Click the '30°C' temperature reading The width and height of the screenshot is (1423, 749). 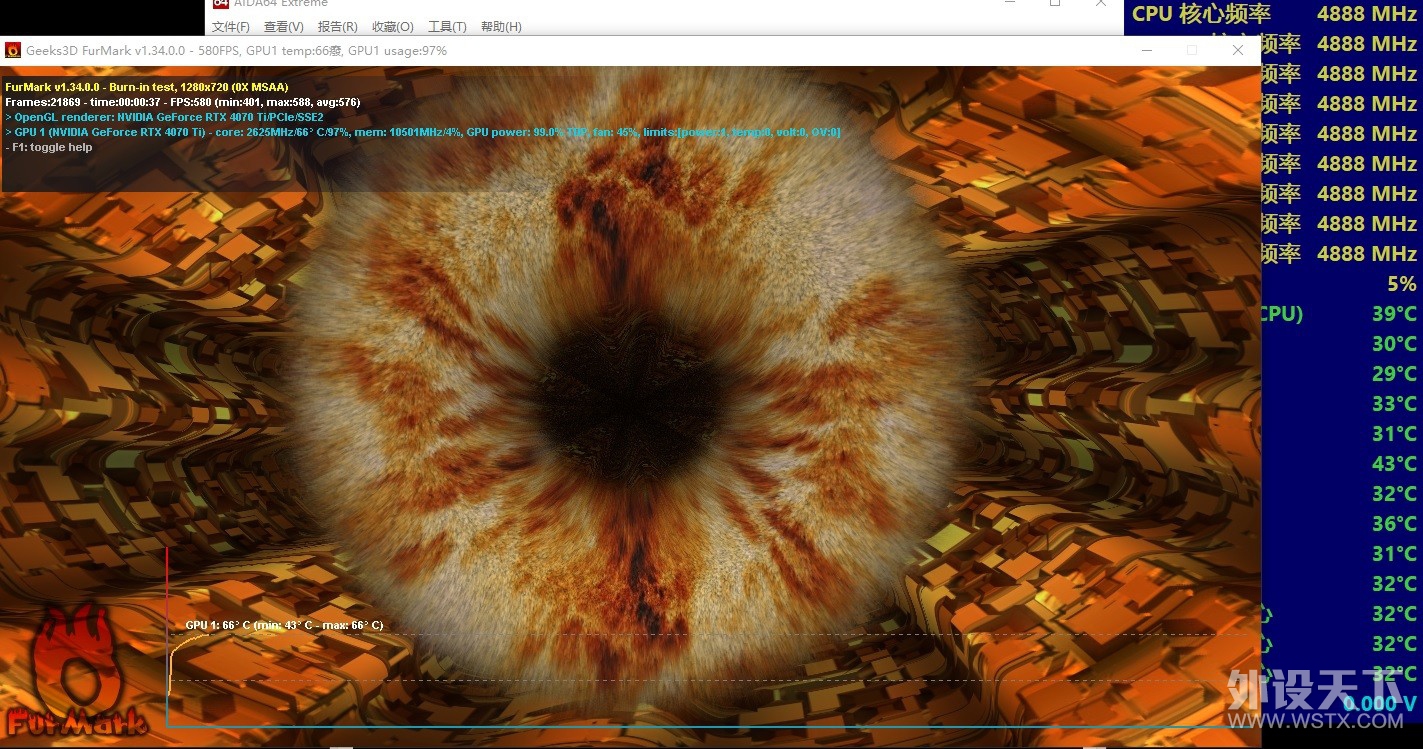click(x=1394, y=344)
